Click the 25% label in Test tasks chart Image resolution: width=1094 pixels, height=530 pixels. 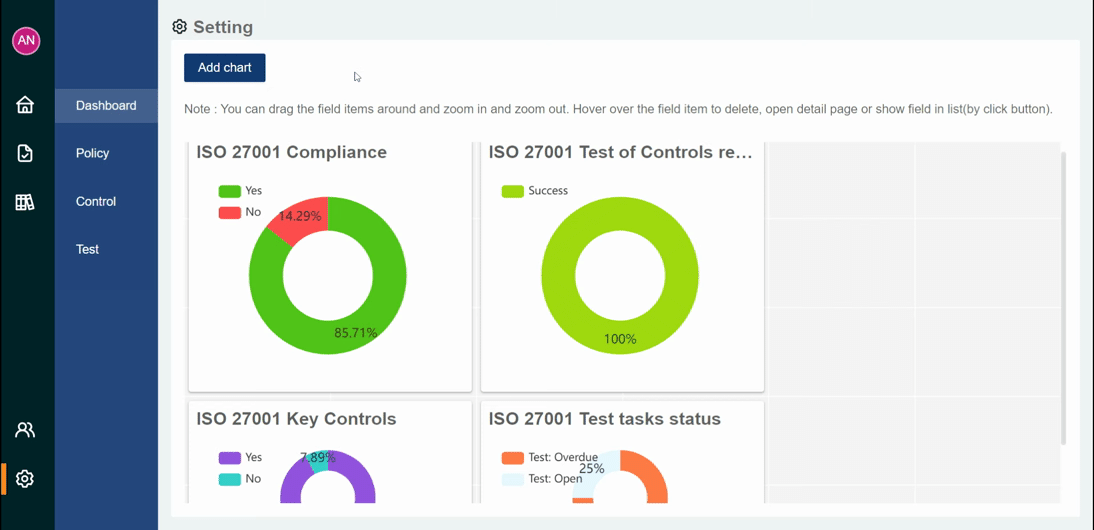[x=592, y=469]
